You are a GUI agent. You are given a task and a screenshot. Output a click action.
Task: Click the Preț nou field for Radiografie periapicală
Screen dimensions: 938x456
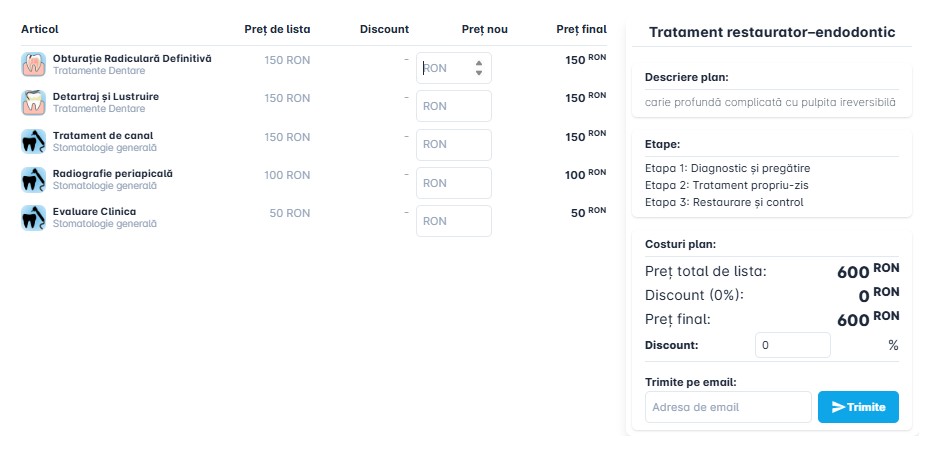click(x=453, y=183)
